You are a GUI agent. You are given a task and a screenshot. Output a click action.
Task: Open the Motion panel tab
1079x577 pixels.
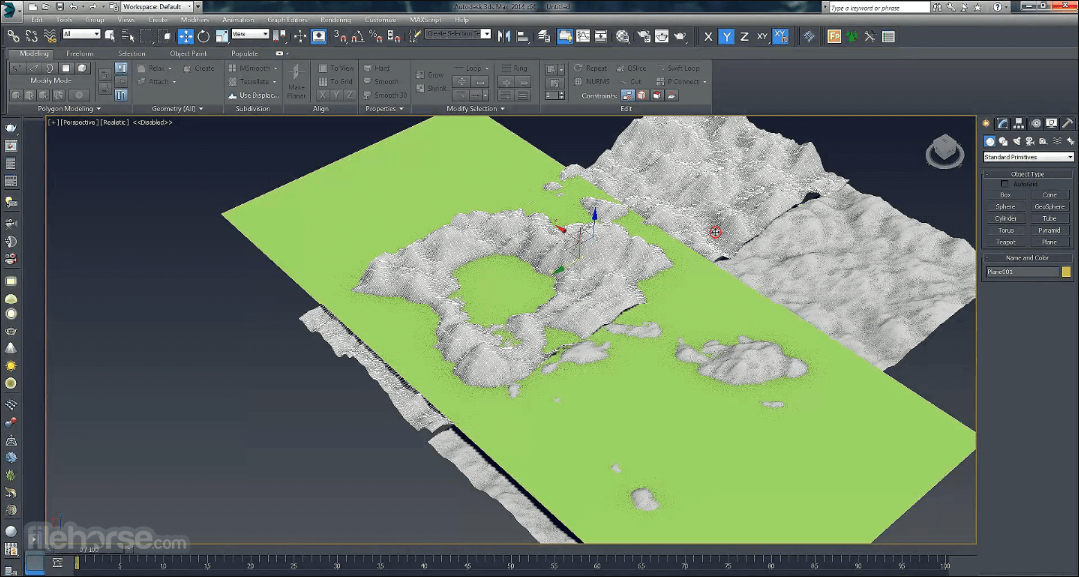click(1035, 123)
